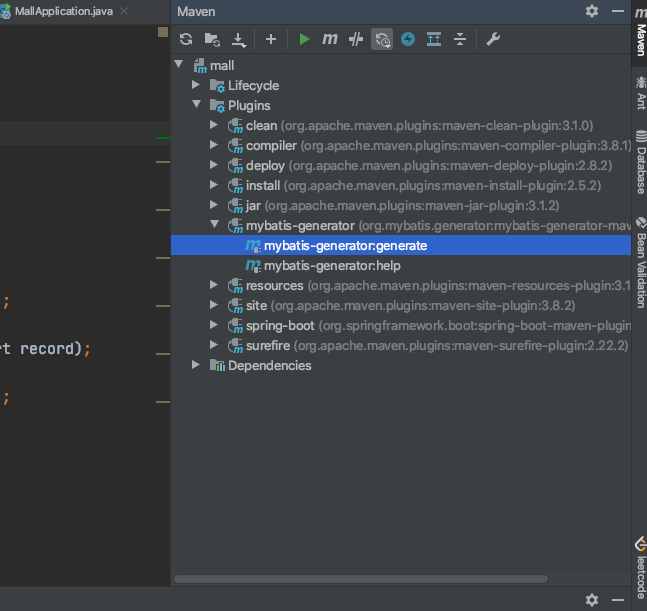Reload all Maven projects
The width and height of the screenshot is (647, 611).
[x=186, y=39]
